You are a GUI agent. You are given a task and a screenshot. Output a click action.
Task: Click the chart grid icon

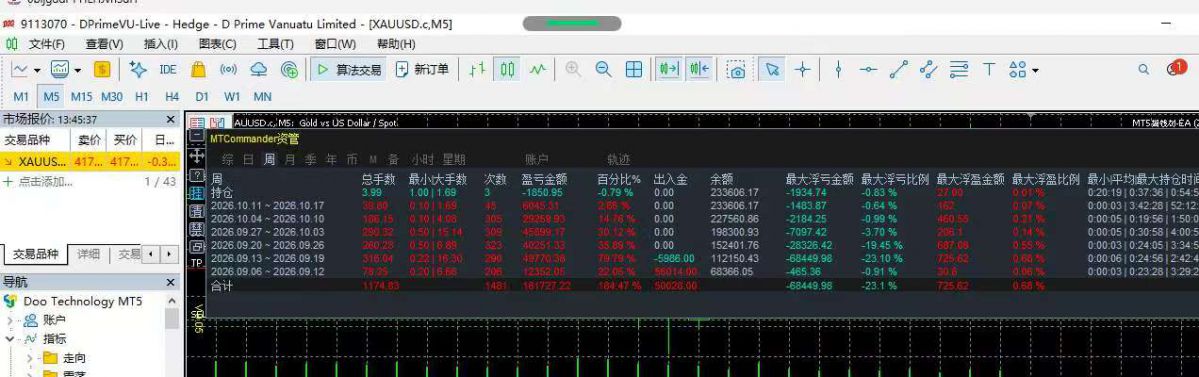[x=634, y=70]
